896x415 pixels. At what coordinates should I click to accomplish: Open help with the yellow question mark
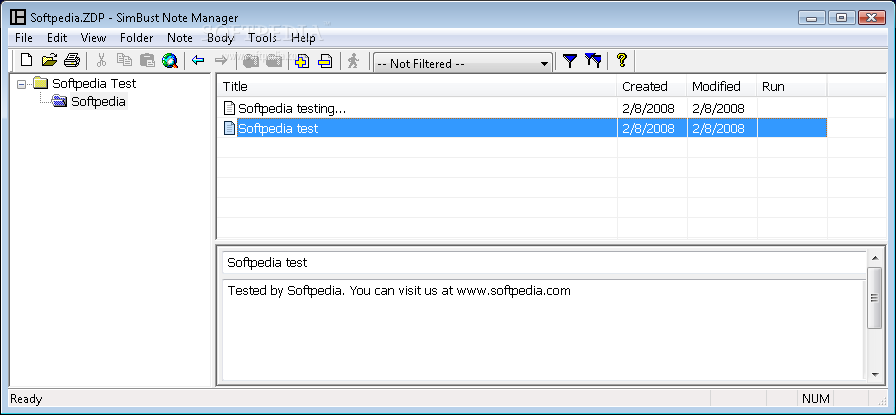pyautogui.click(x=622, y=59)
